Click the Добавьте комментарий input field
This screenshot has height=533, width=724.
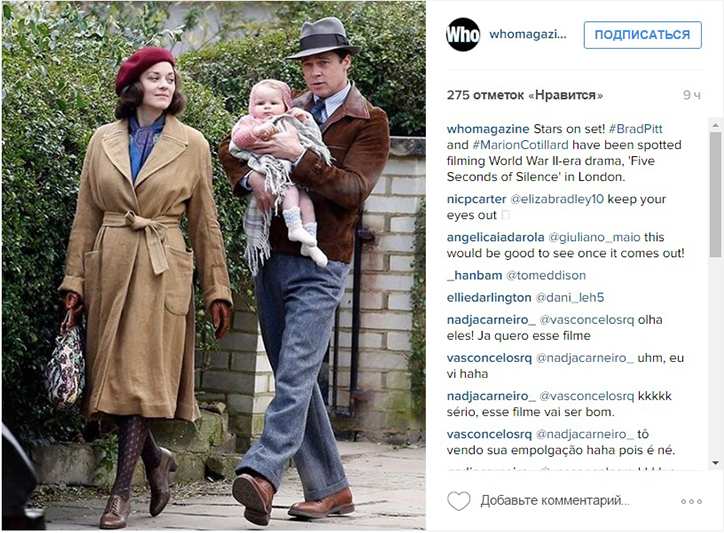click(x=555, y=501)
